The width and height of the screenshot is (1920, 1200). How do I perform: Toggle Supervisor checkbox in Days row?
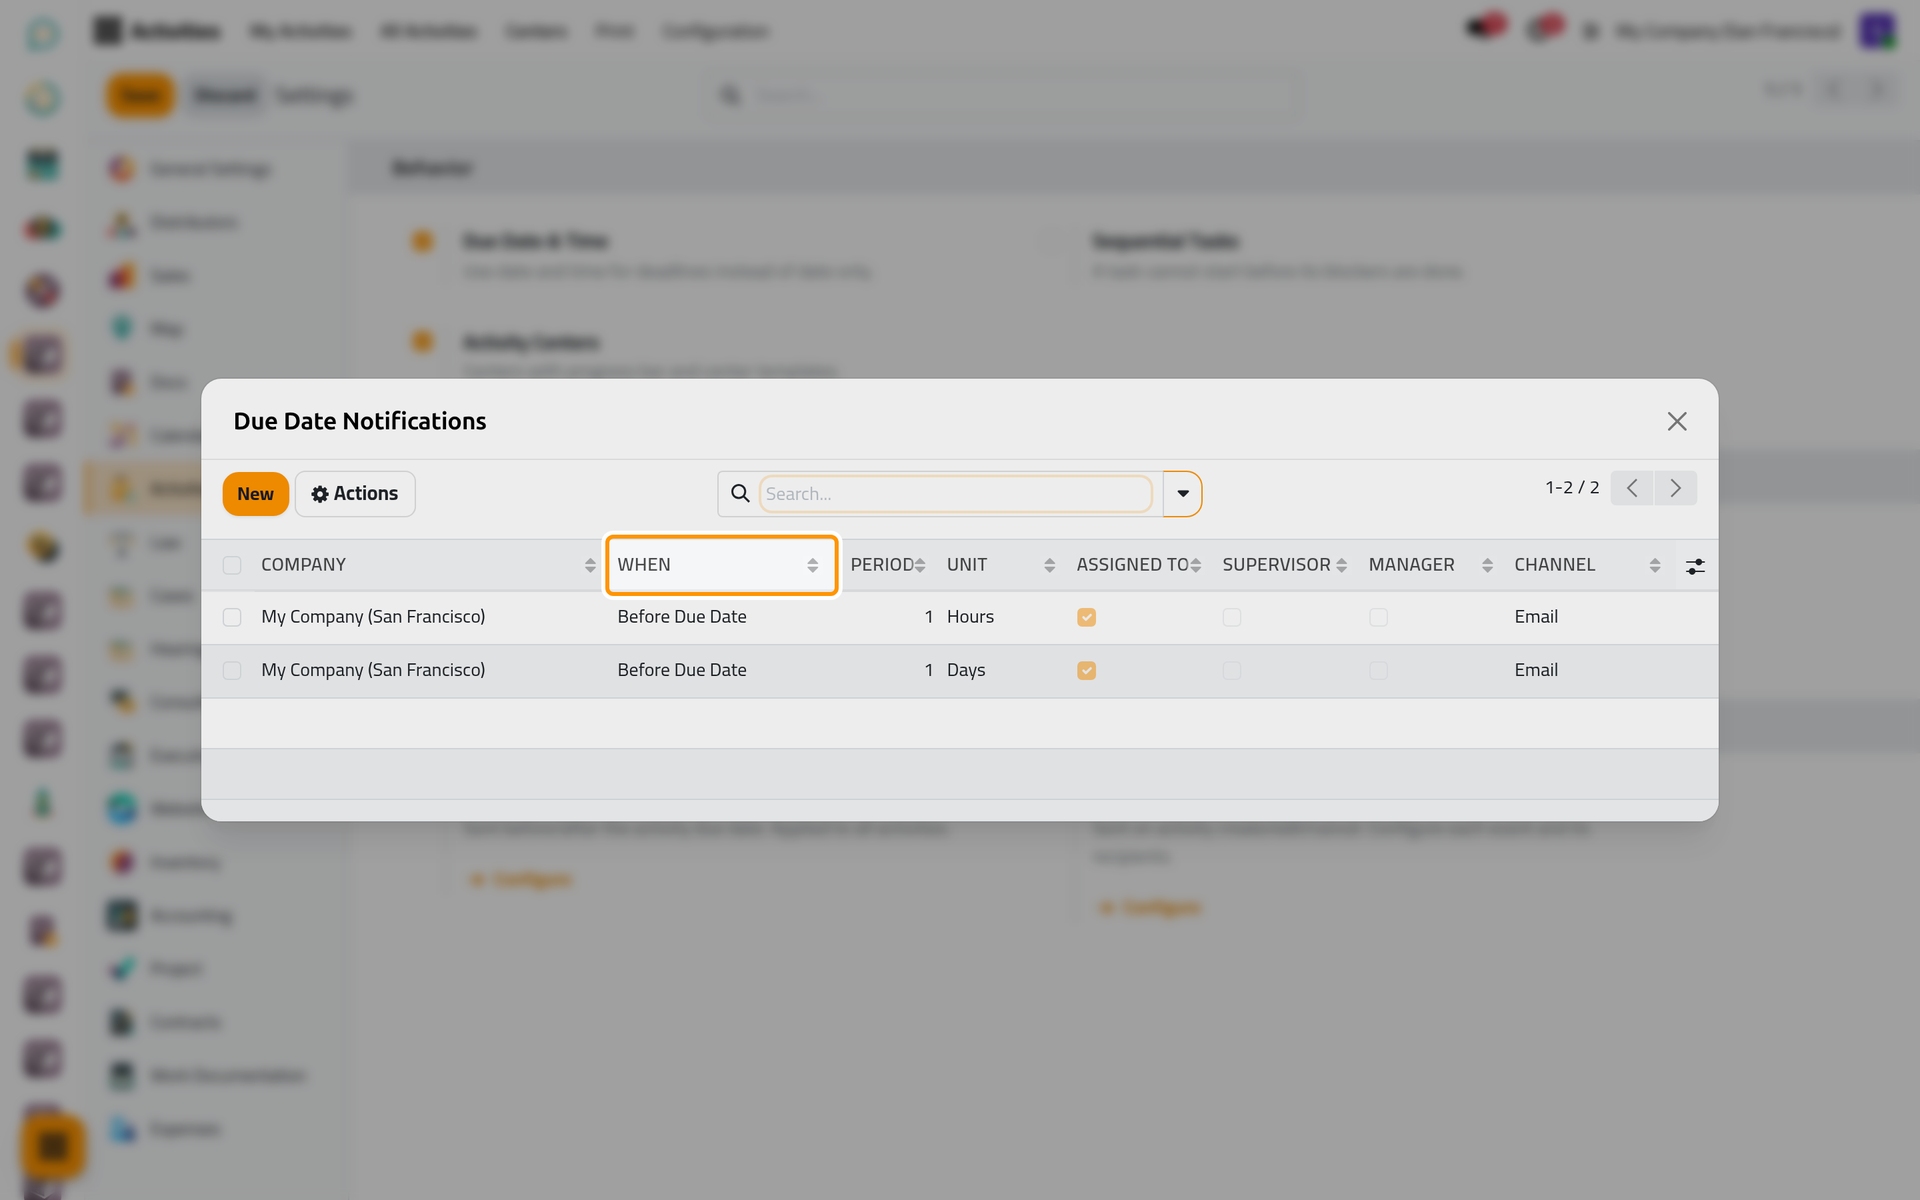(1232, 670)
